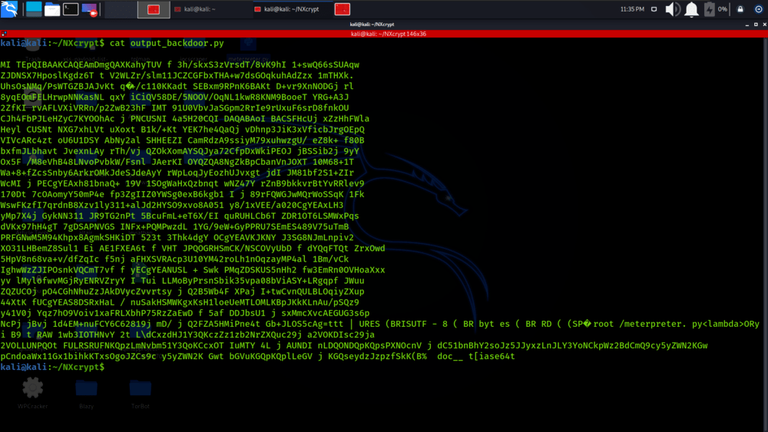Launch the terminal emulator from panel
The height and width of the screenshot is (432, 768).
tap(71, 9)
